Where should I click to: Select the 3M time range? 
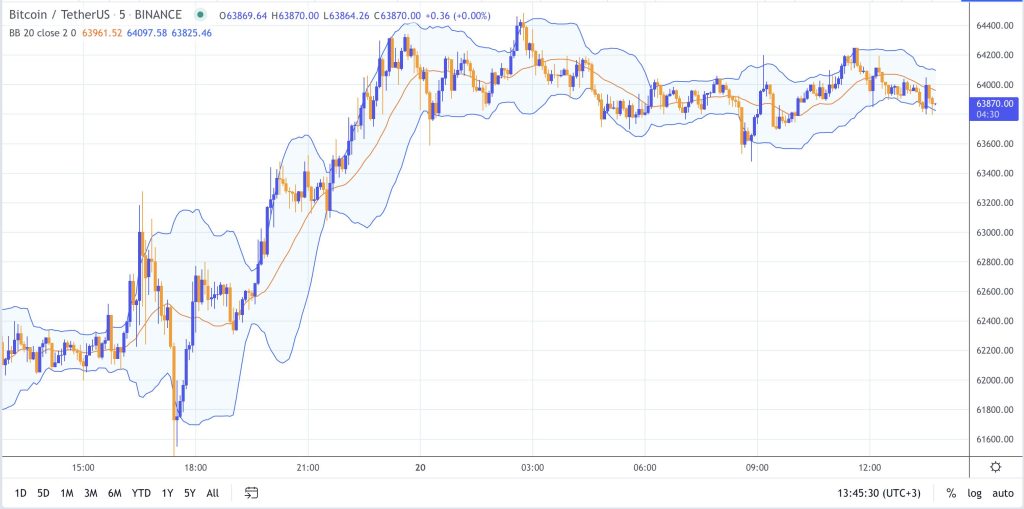90,493
